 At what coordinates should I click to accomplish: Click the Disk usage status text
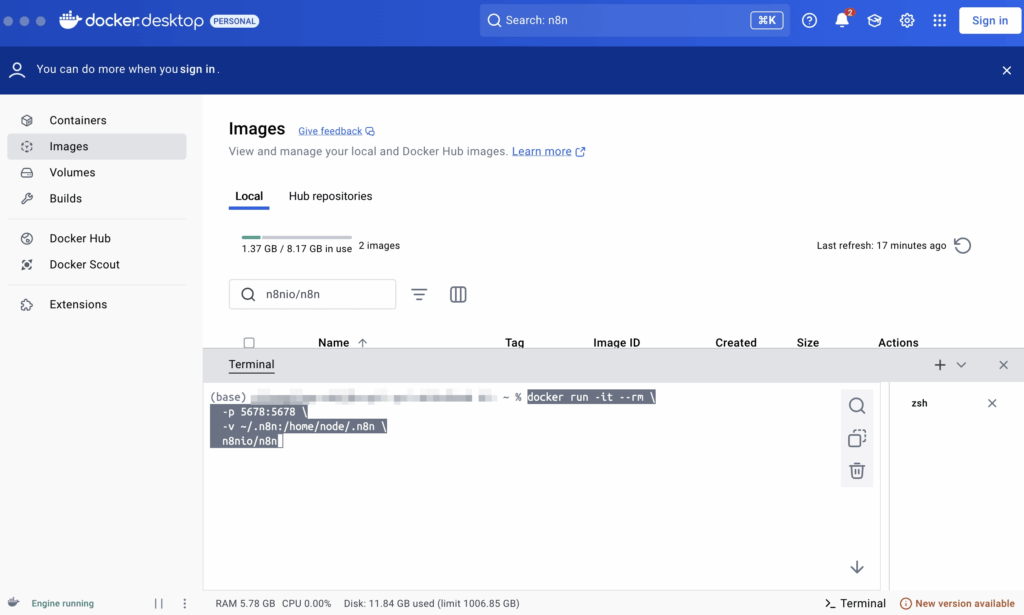[432, 603]
